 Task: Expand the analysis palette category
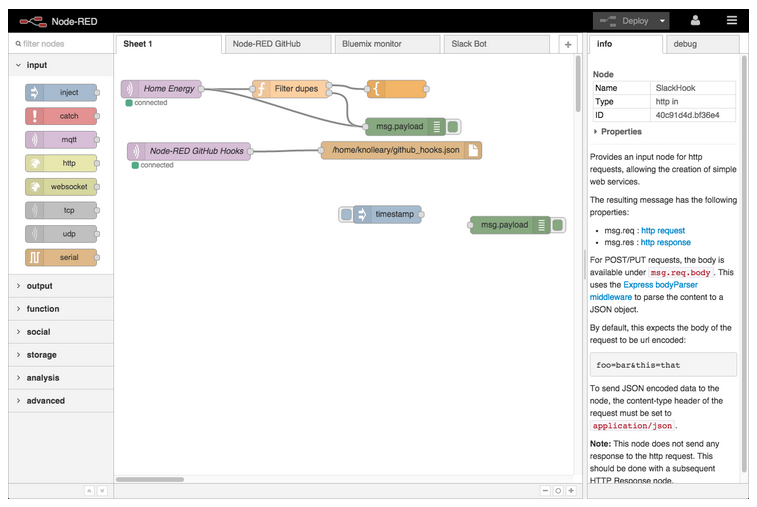pos(61,378)
